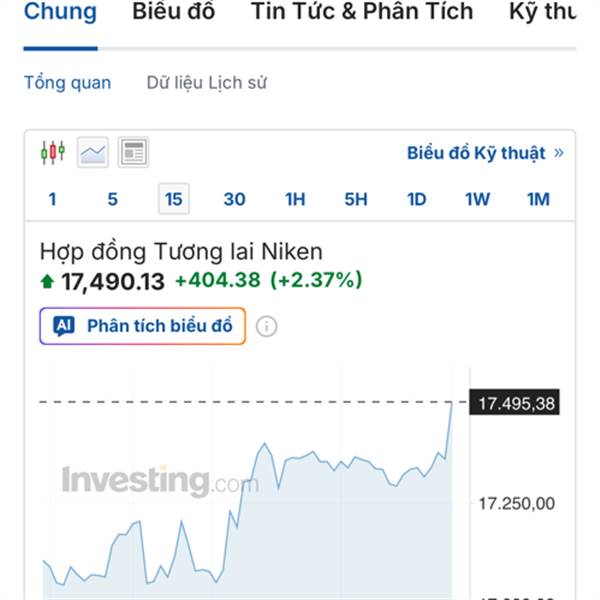Switch chart to 1H interval
The image size is (600, 600).
coord(295,199)
